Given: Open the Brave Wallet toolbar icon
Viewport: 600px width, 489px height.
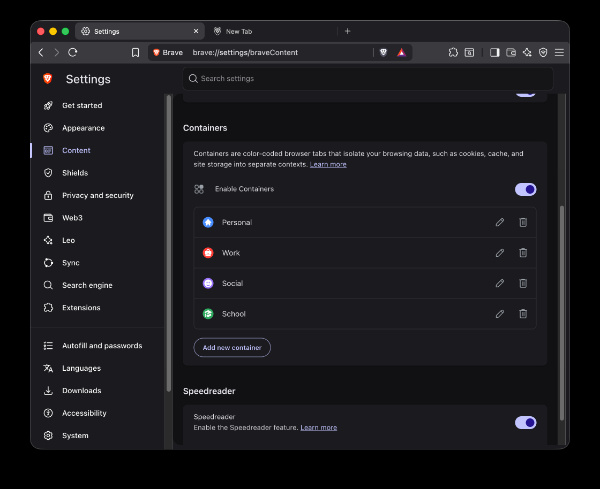Looking at the screenshot, I should [511, 52].
